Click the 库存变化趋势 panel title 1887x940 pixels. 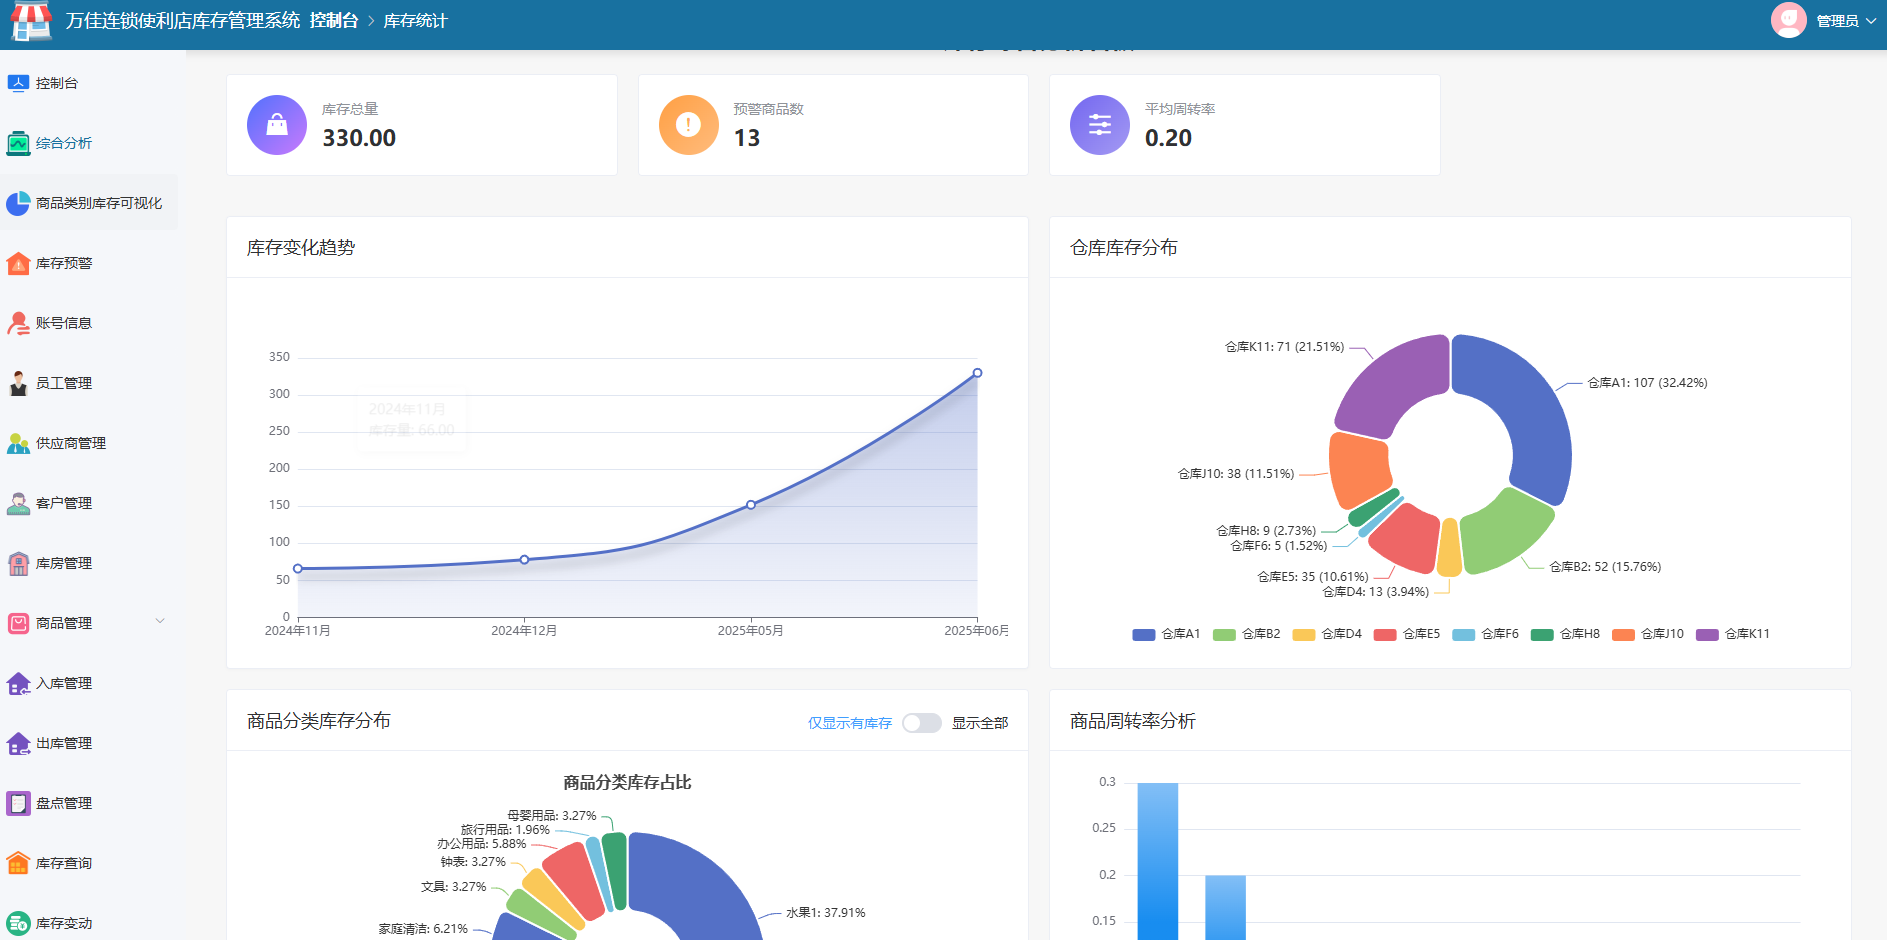(301, 248)
